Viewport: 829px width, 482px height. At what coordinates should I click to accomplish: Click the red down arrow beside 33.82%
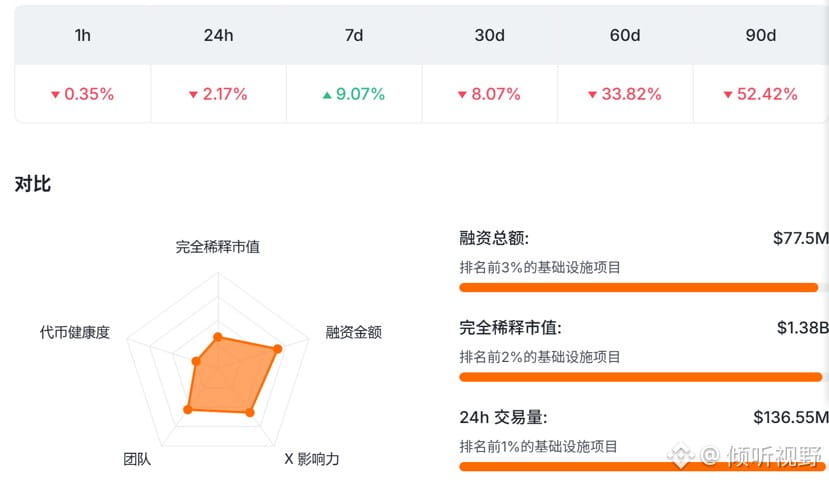(593, 95)
